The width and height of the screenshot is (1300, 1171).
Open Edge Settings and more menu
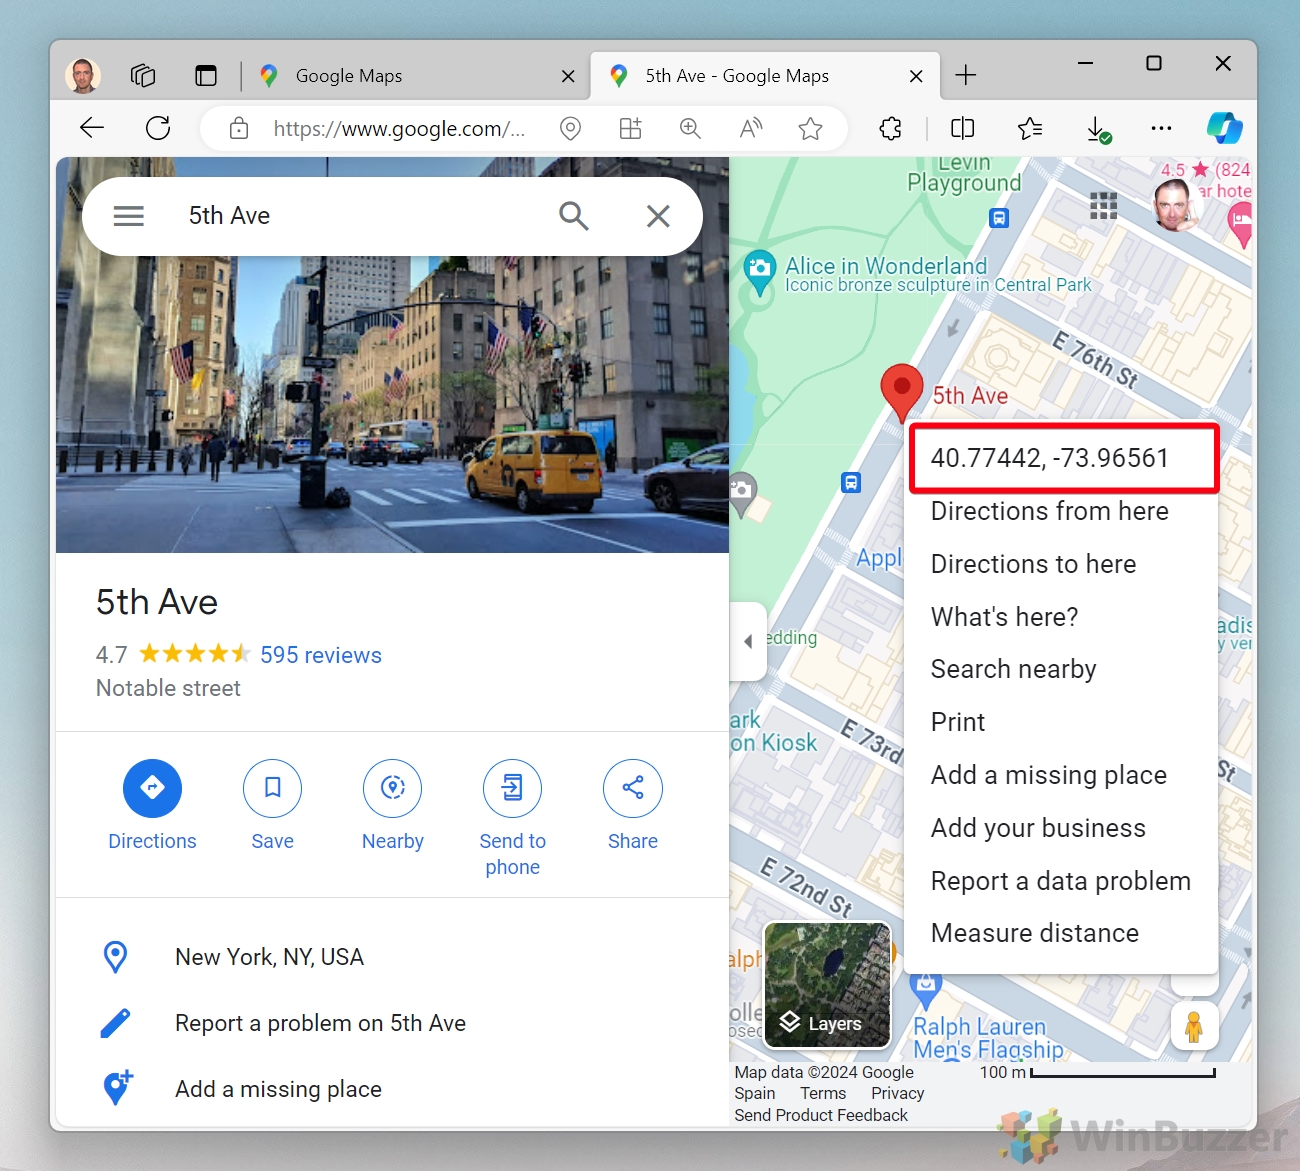[x=1161, y=128]
